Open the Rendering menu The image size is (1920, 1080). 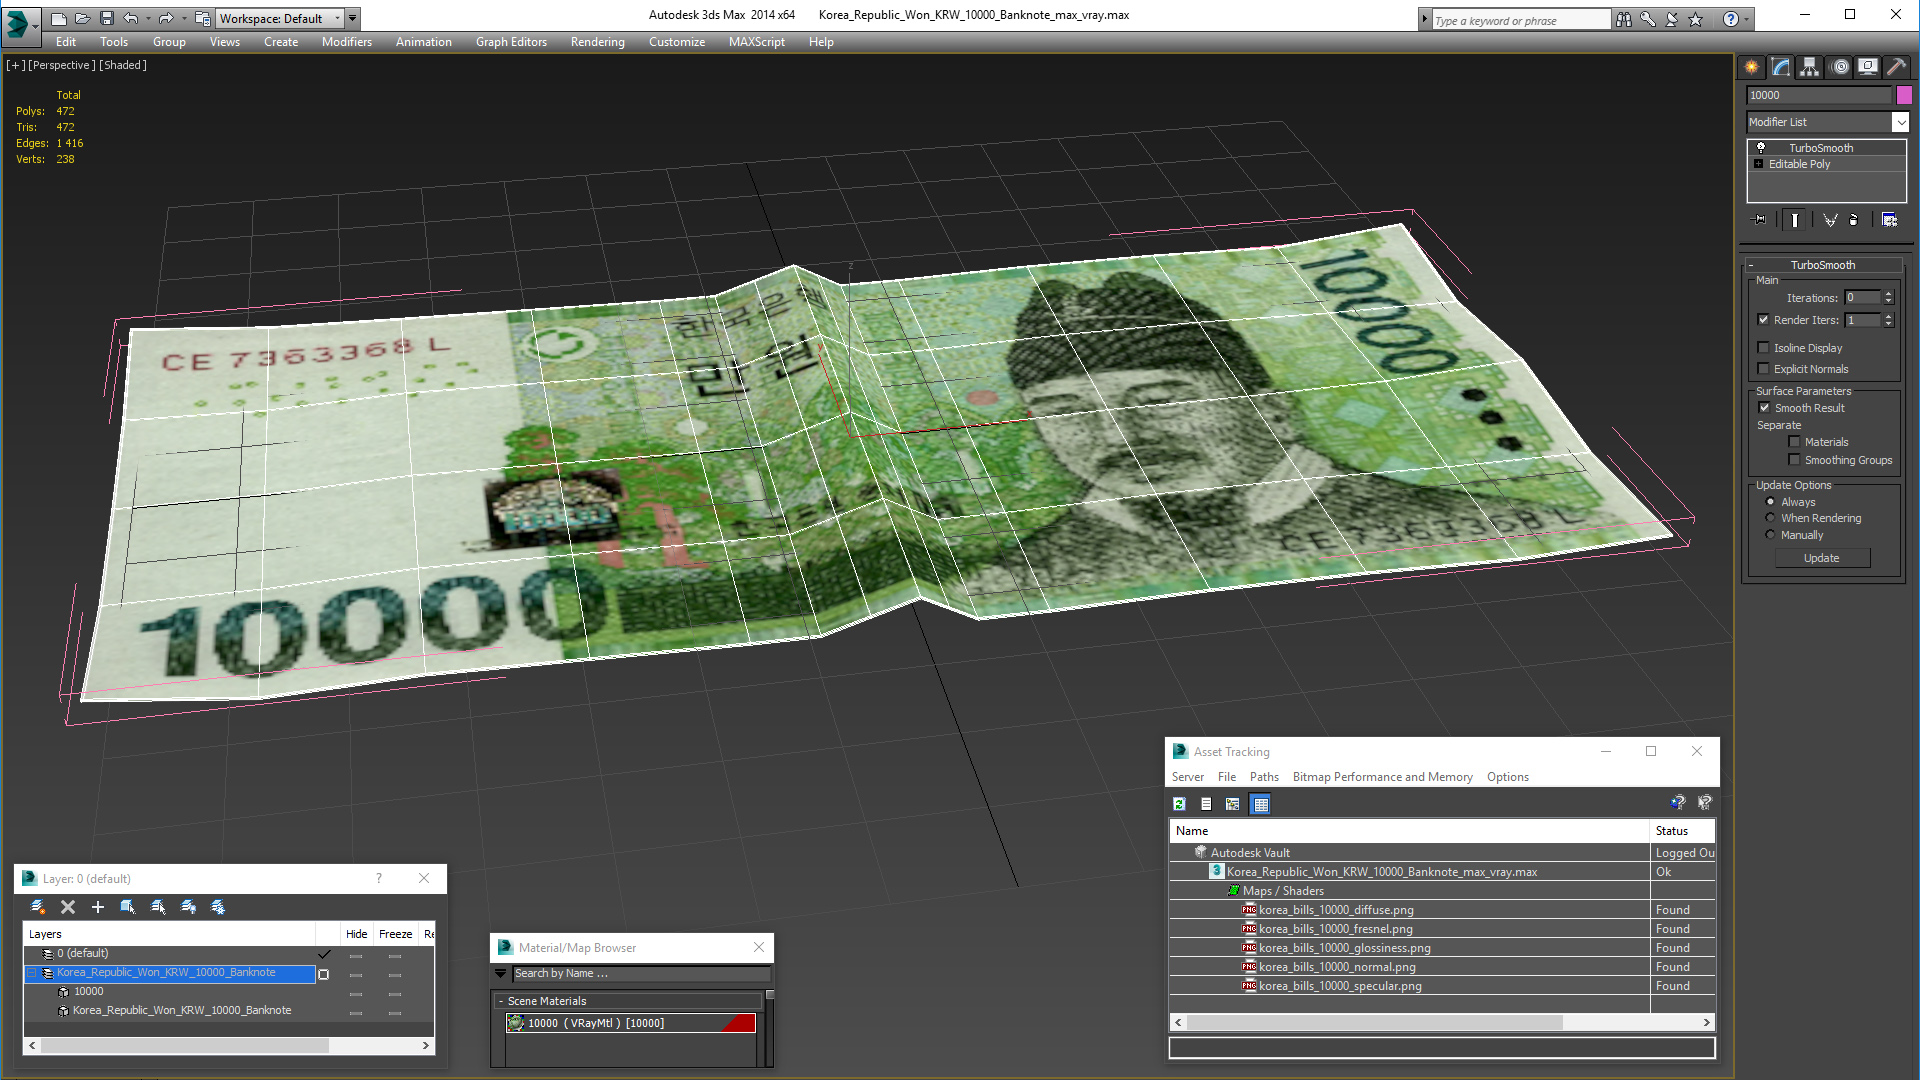pos(598,42)
